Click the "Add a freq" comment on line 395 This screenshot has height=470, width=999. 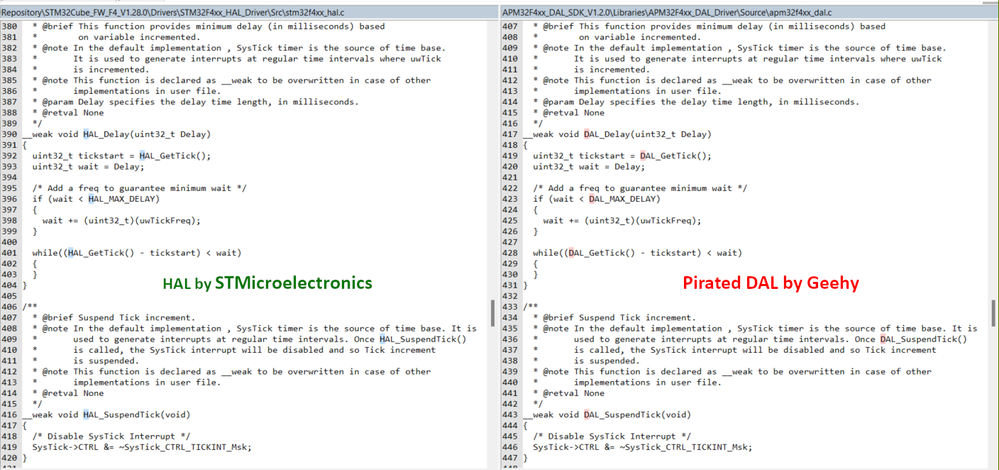tap(139, 189)
